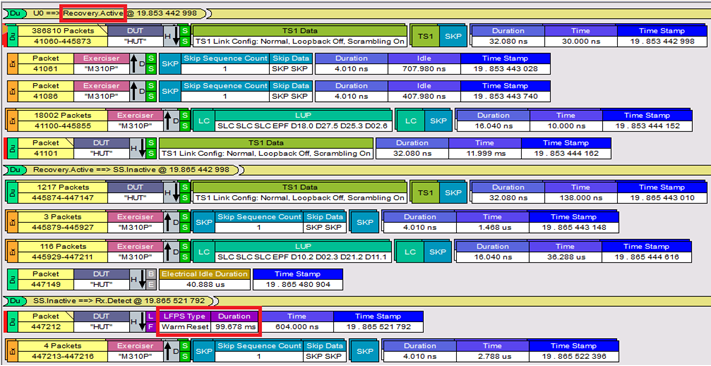Click the Ex side tag of 116 Packets row
The image size is (711, 366).
(12, 252)
